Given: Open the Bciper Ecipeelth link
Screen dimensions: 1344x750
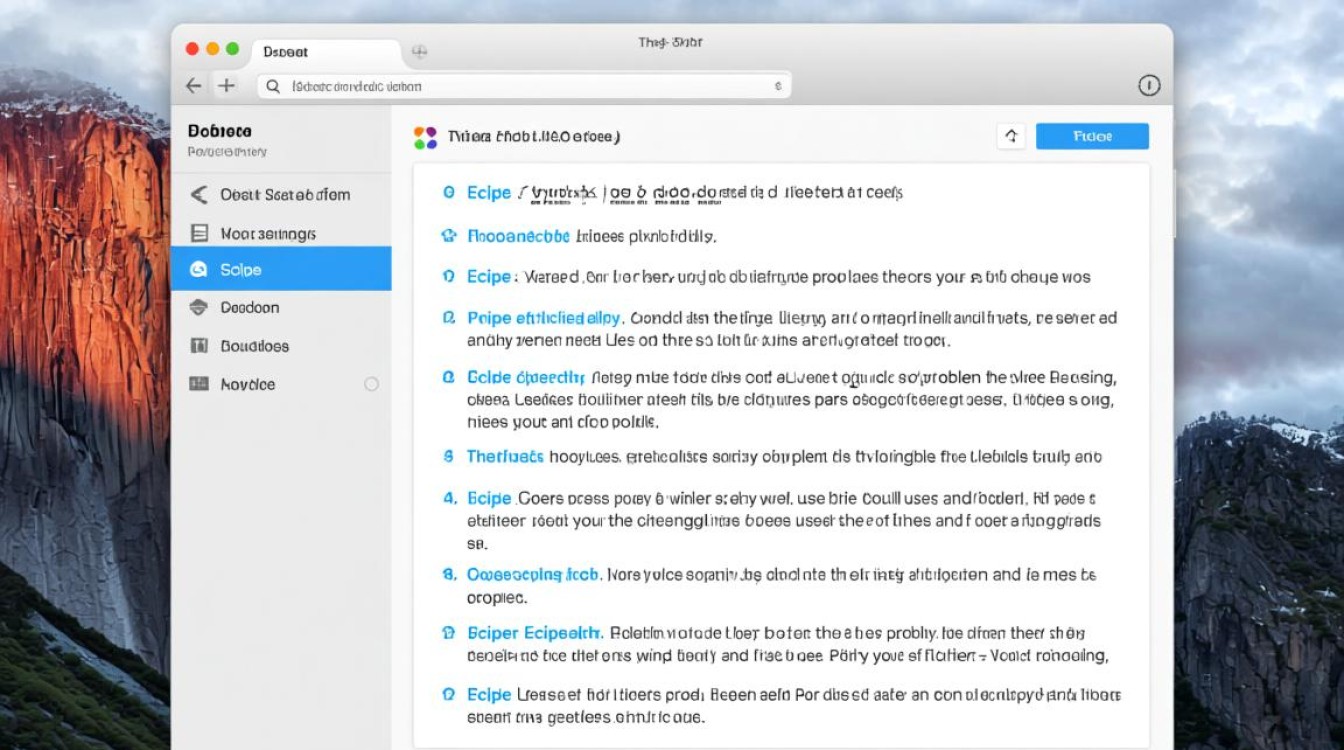Looking at the screenshot, I should (534, 633).
